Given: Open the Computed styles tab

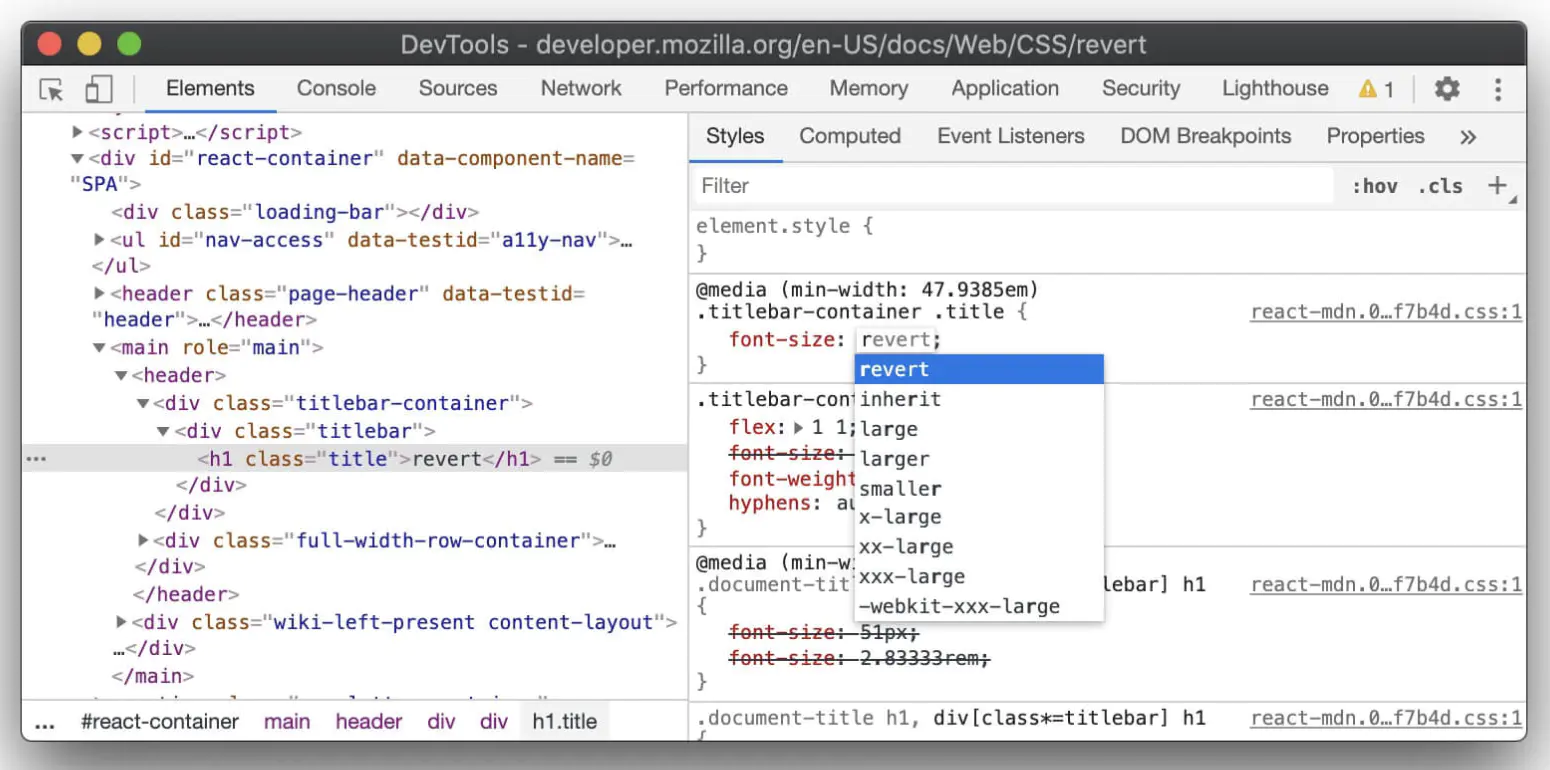Looking at the screenshot, I should click(x=850, y=136).
